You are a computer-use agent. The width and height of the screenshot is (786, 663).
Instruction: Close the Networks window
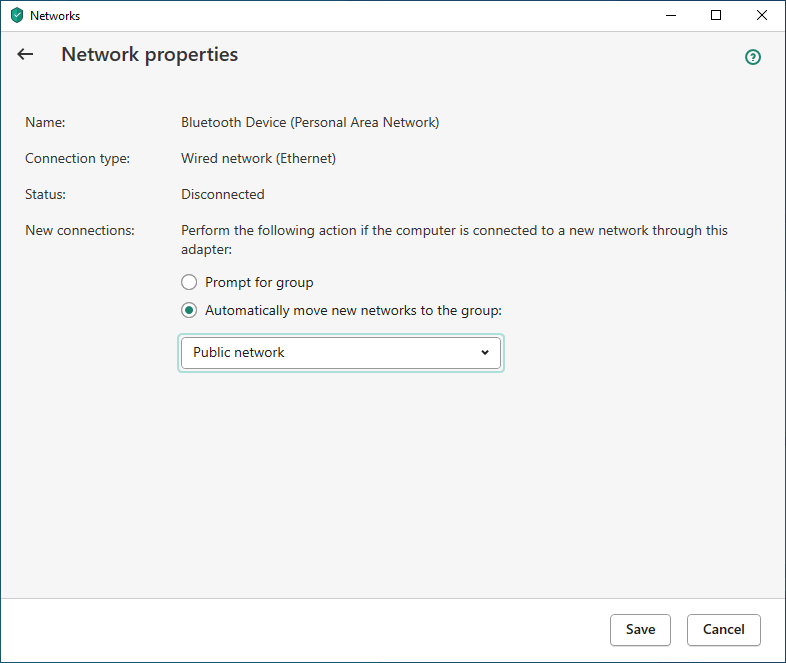pos(762,16)
